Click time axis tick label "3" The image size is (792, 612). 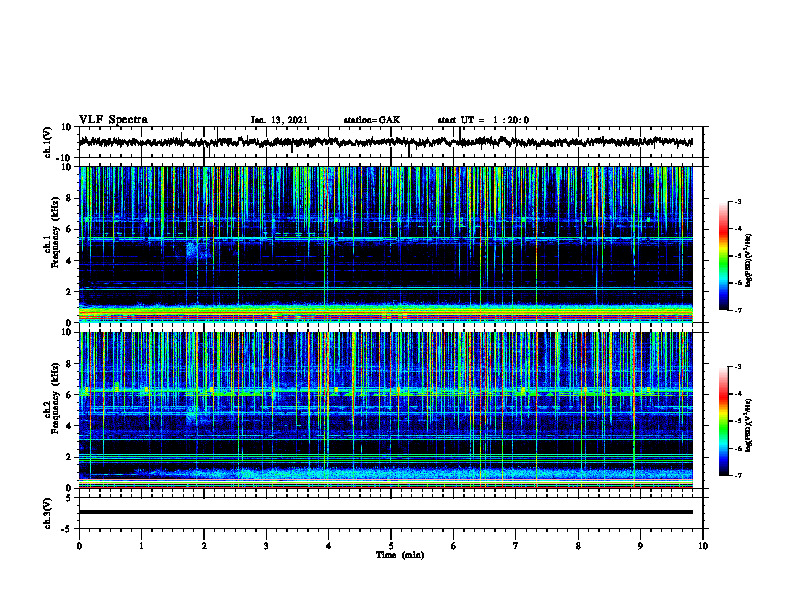click(266, 546)
